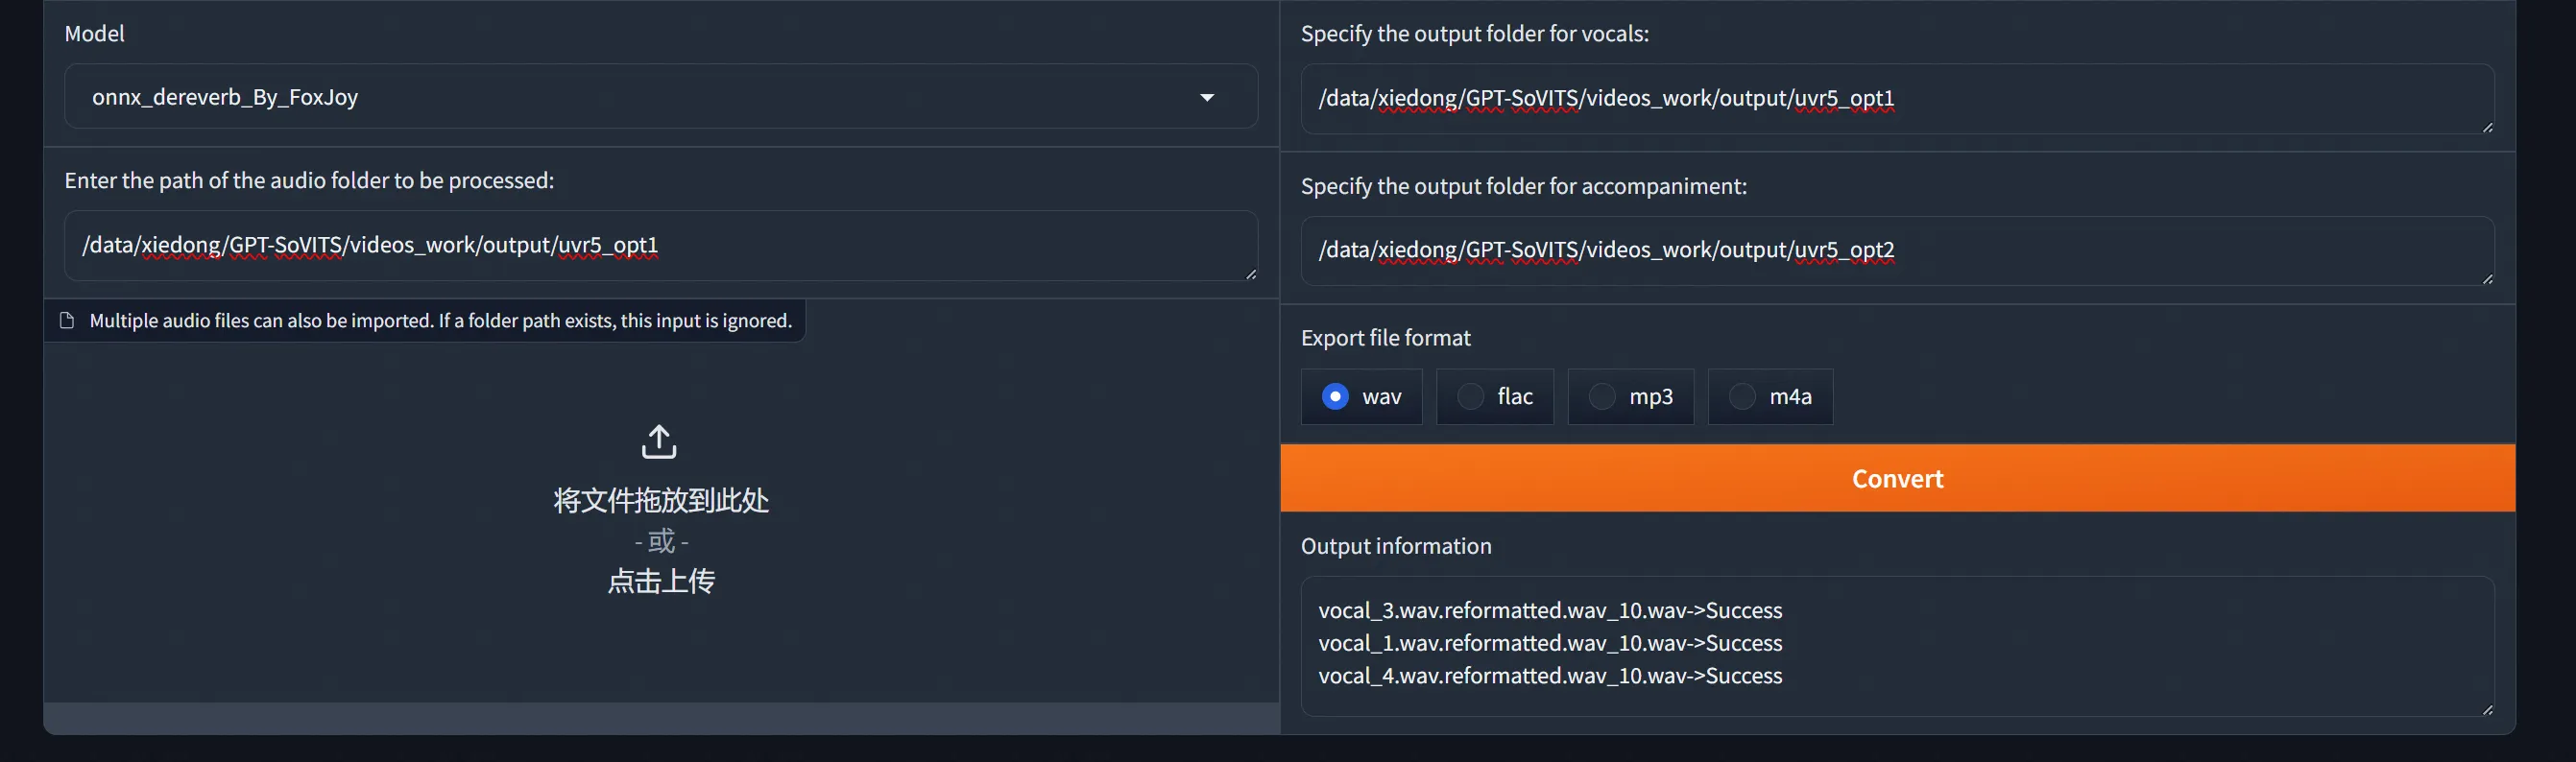Image resolution: width=2576 pixels, height=762 pixels.
Task: Click the 点击上传 upload link
Action: tap(660, 581)
